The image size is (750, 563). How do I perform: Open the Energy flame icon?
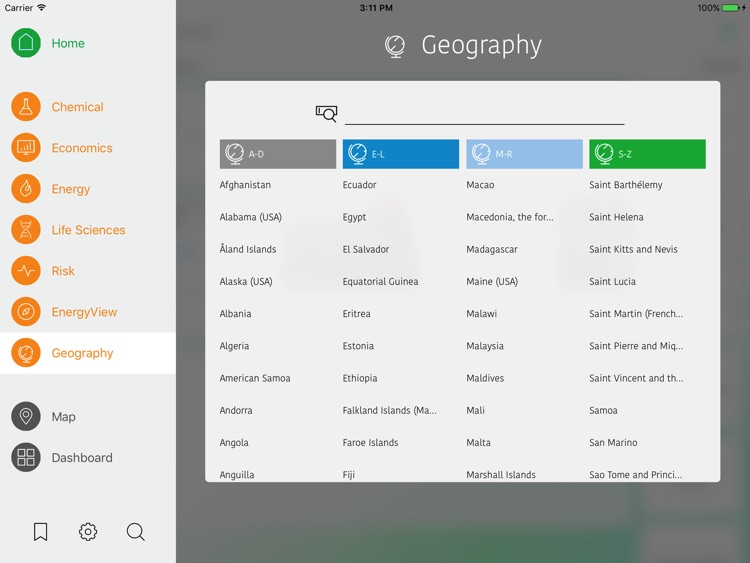tap(26, 189)
